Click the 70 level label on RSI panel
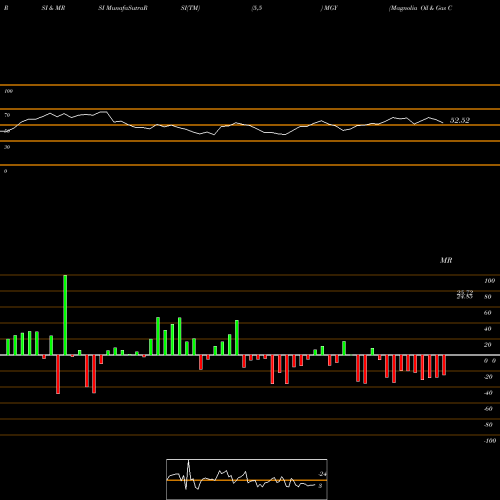Viewport: 500px width, 500px height. [7, 115]
